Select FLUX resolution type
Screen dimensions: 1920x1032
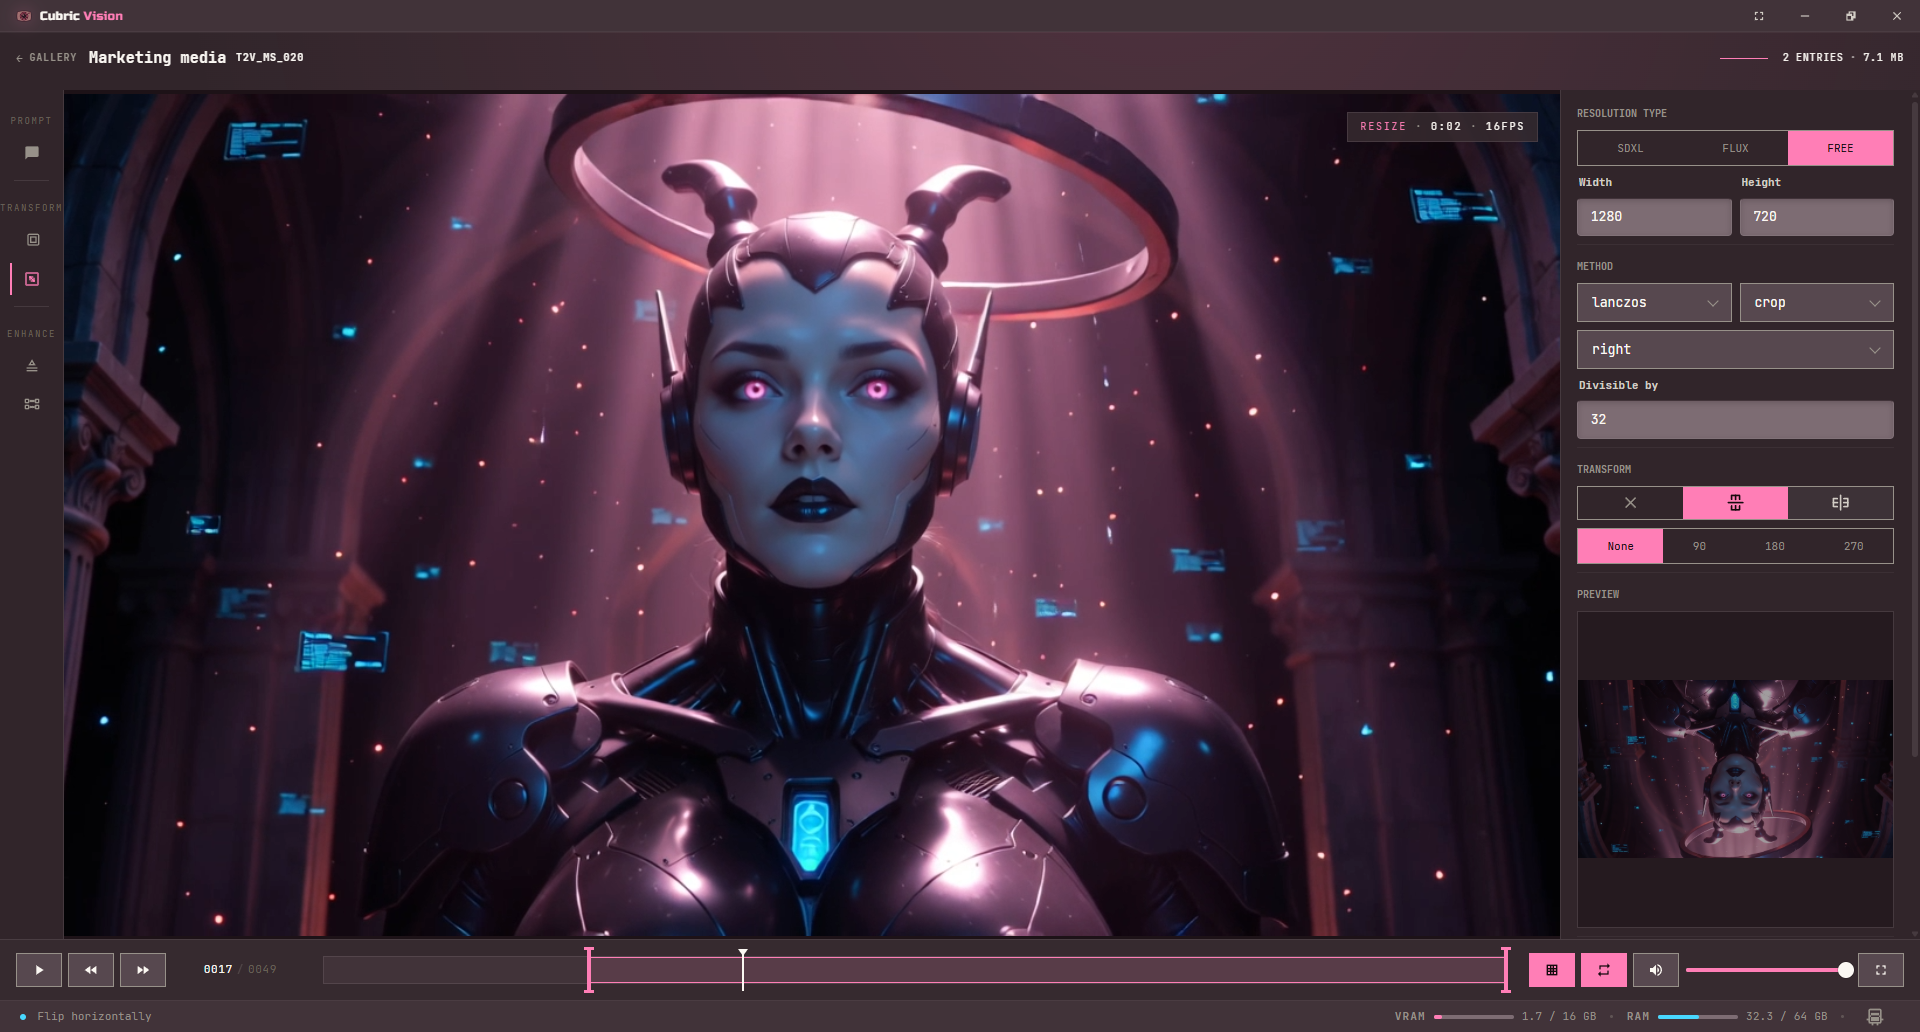pyautogui.click(x=1735, y=148)
